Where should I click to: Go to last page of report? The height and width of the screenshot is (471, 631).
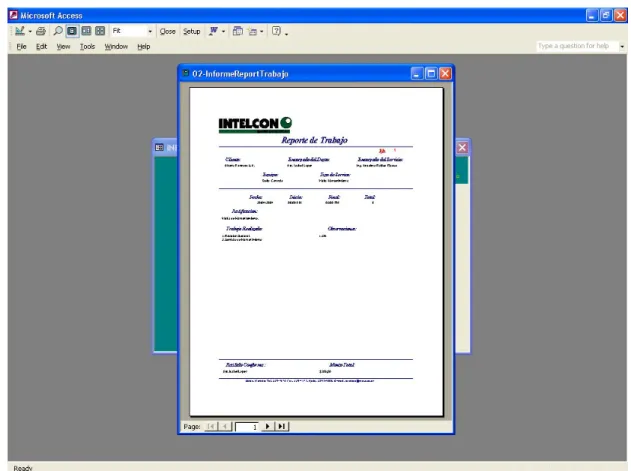tap(282, 426)
